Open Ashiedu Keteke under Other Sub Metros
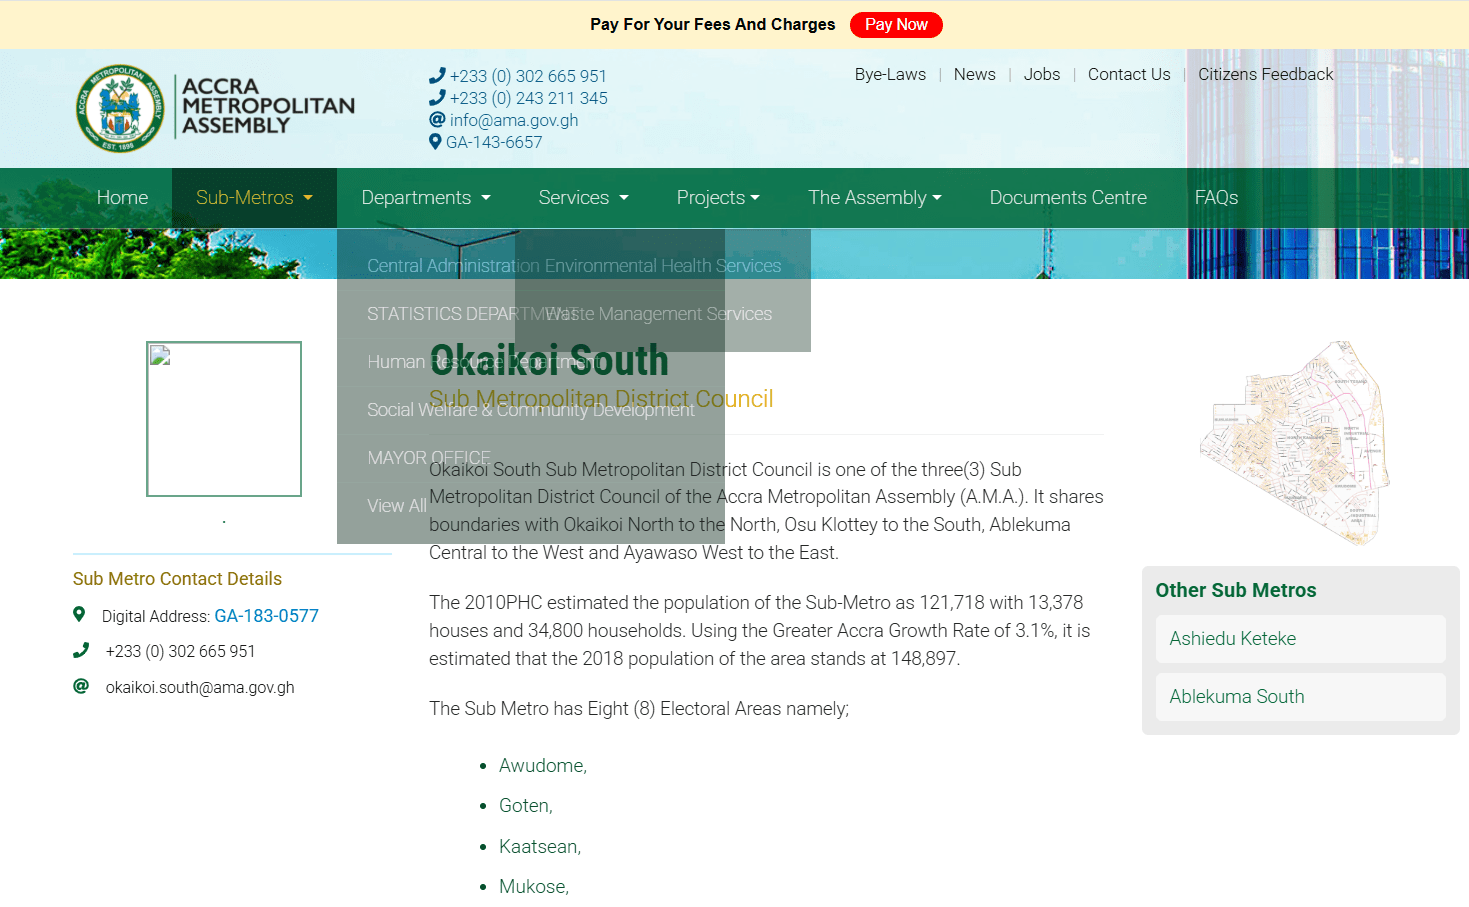 [x=1300, y=639]
